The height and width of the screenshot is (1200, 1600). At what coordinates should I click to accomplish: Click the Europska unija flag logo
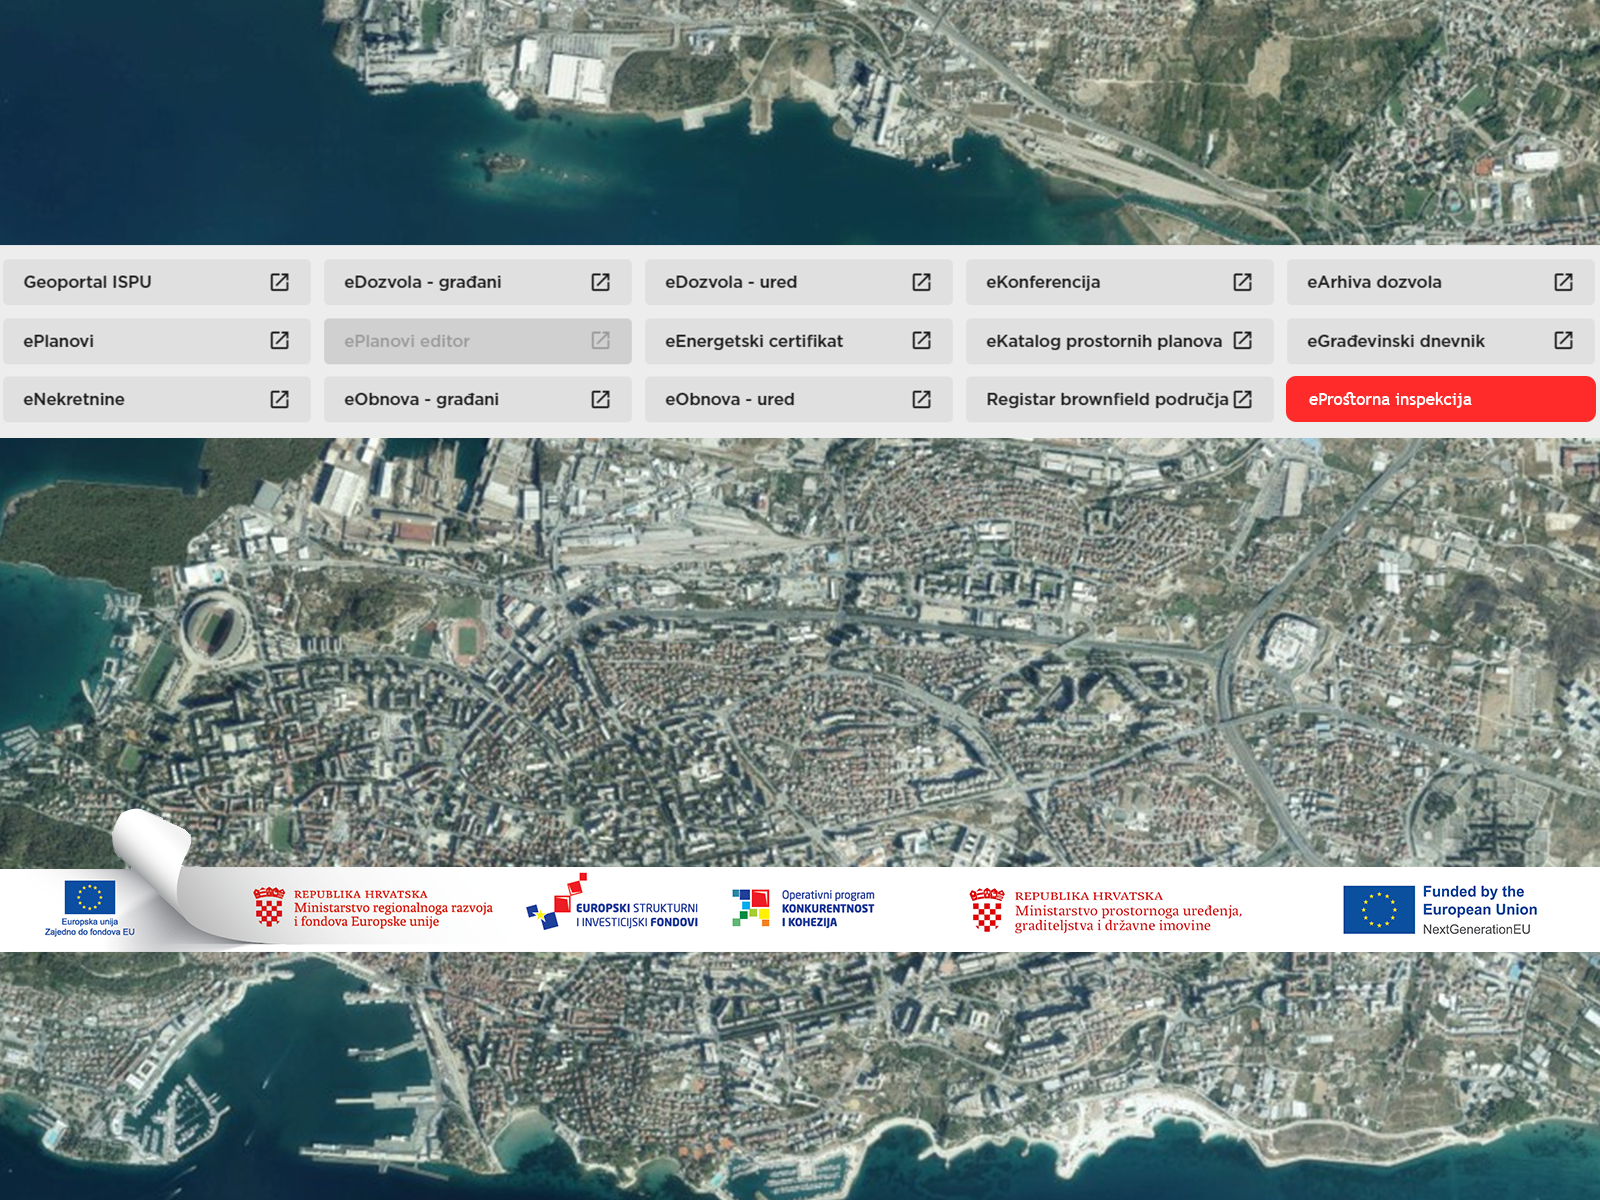point(90,907)
